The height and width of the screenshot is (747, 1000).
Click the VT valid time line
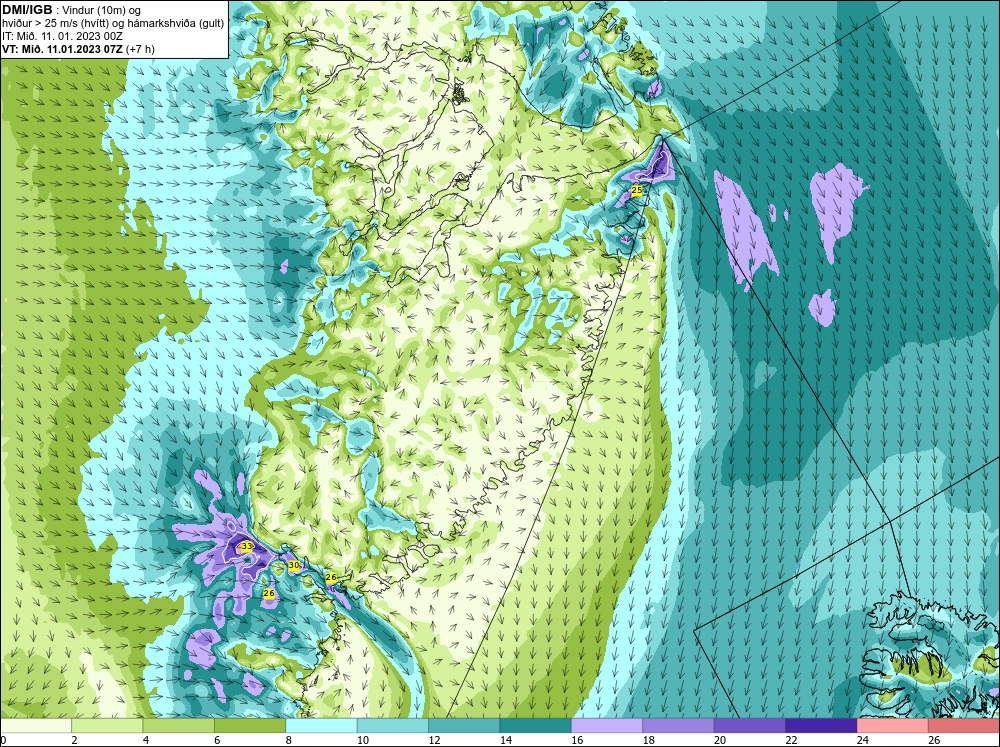coord(78,49)
